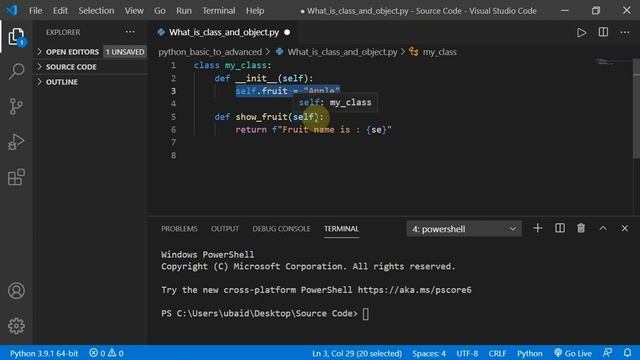640x360 pixels.
Task: Kill terminal with trash icon
Action: pyautogui.click(x=581, y=228)
